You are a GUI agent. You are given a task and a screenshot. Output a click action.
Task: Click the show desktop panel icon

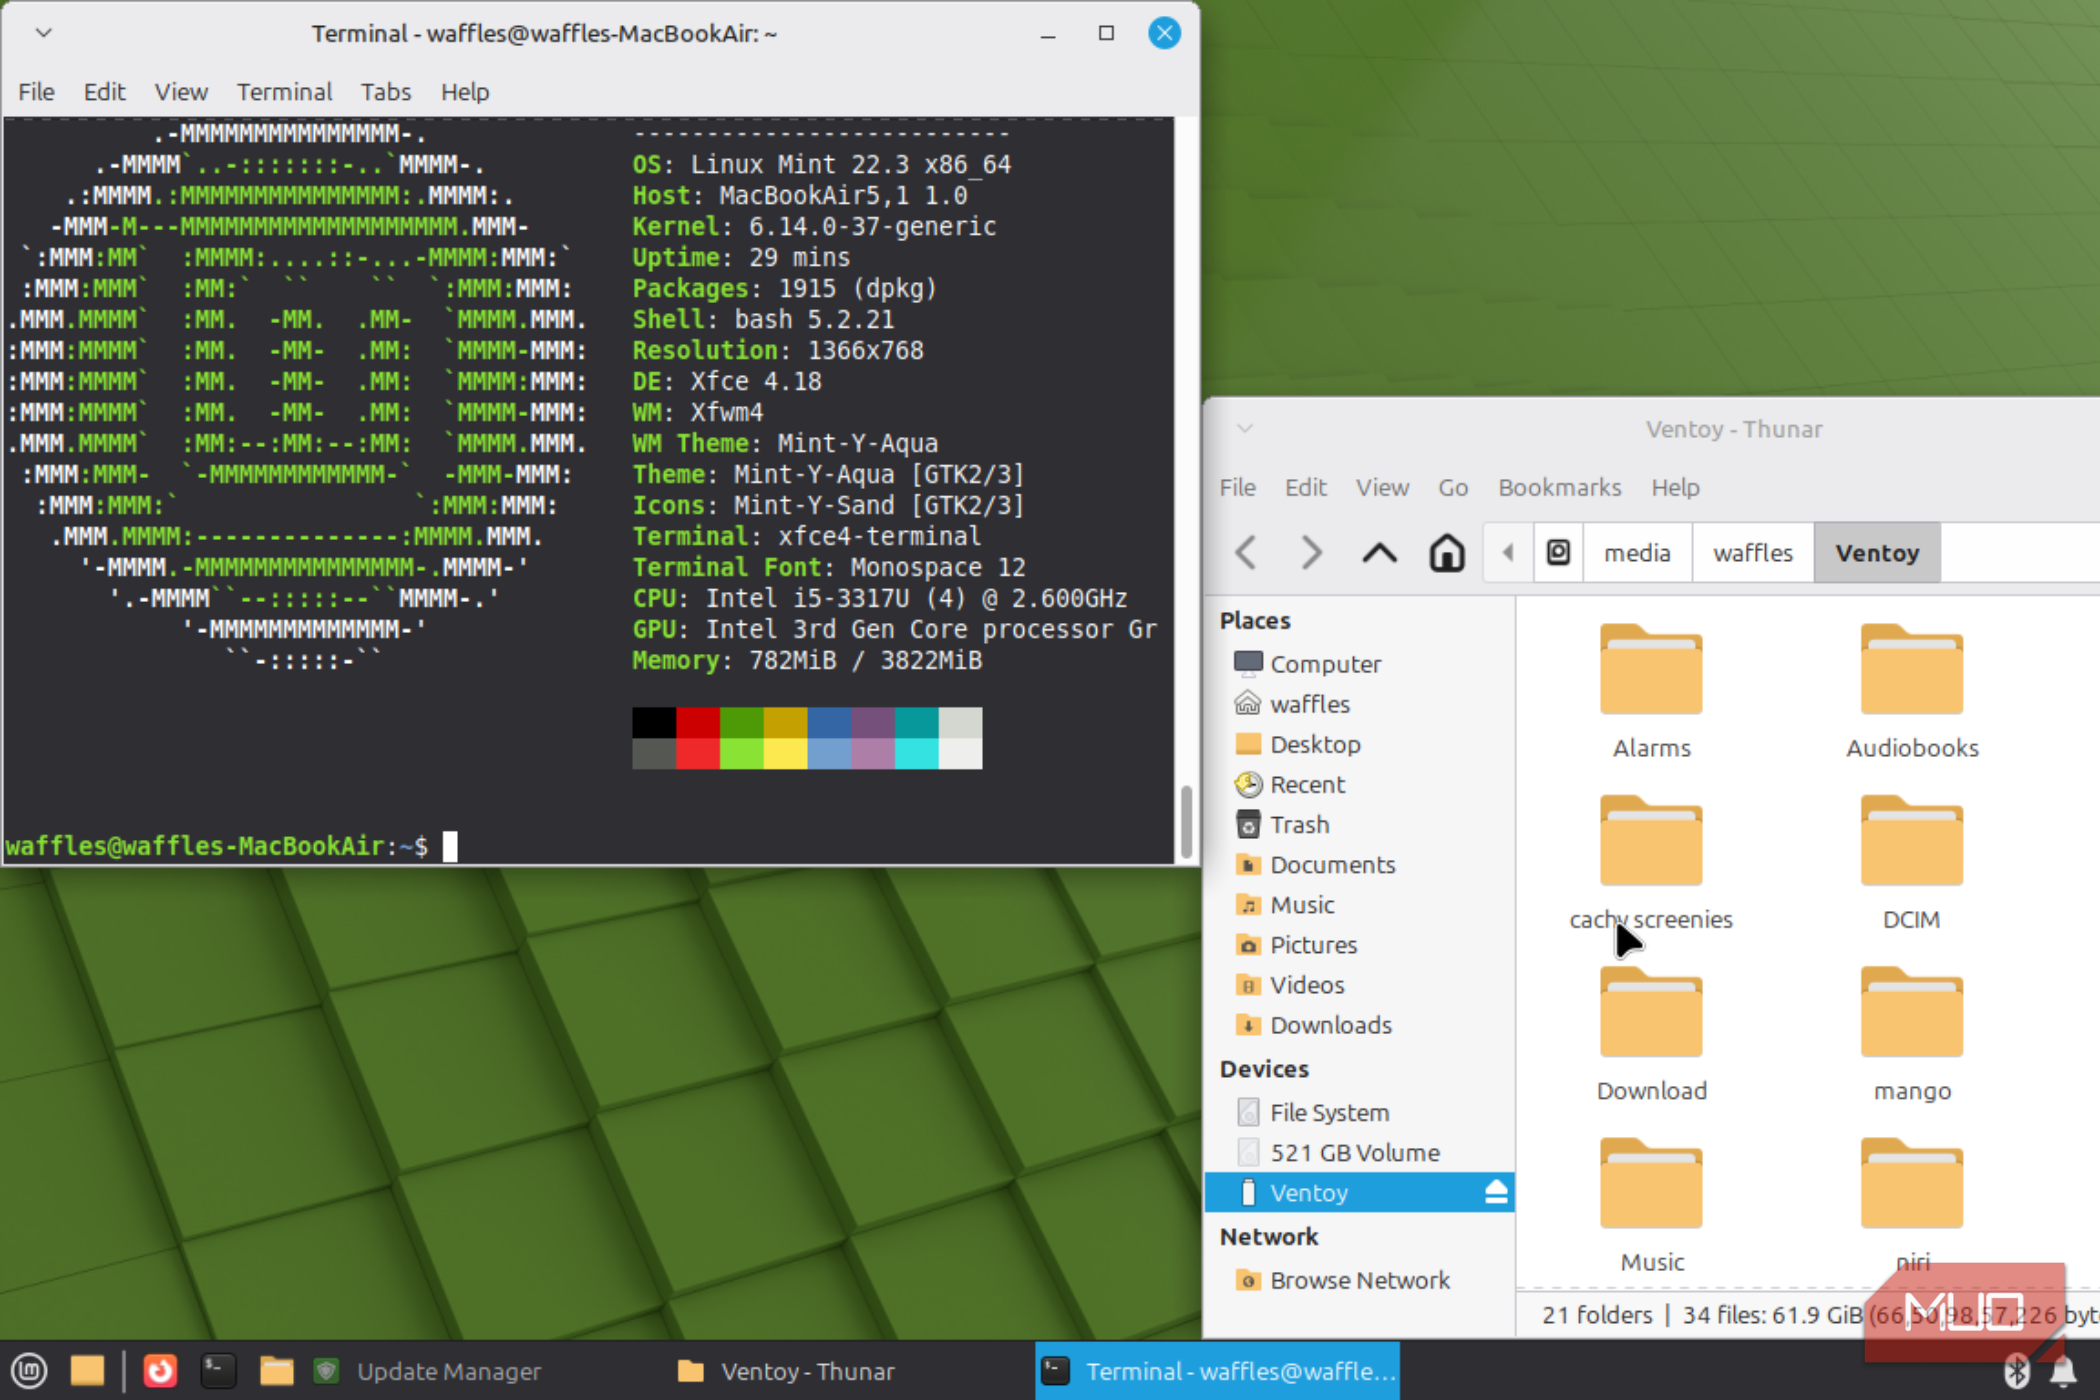tap(87, 1370)
